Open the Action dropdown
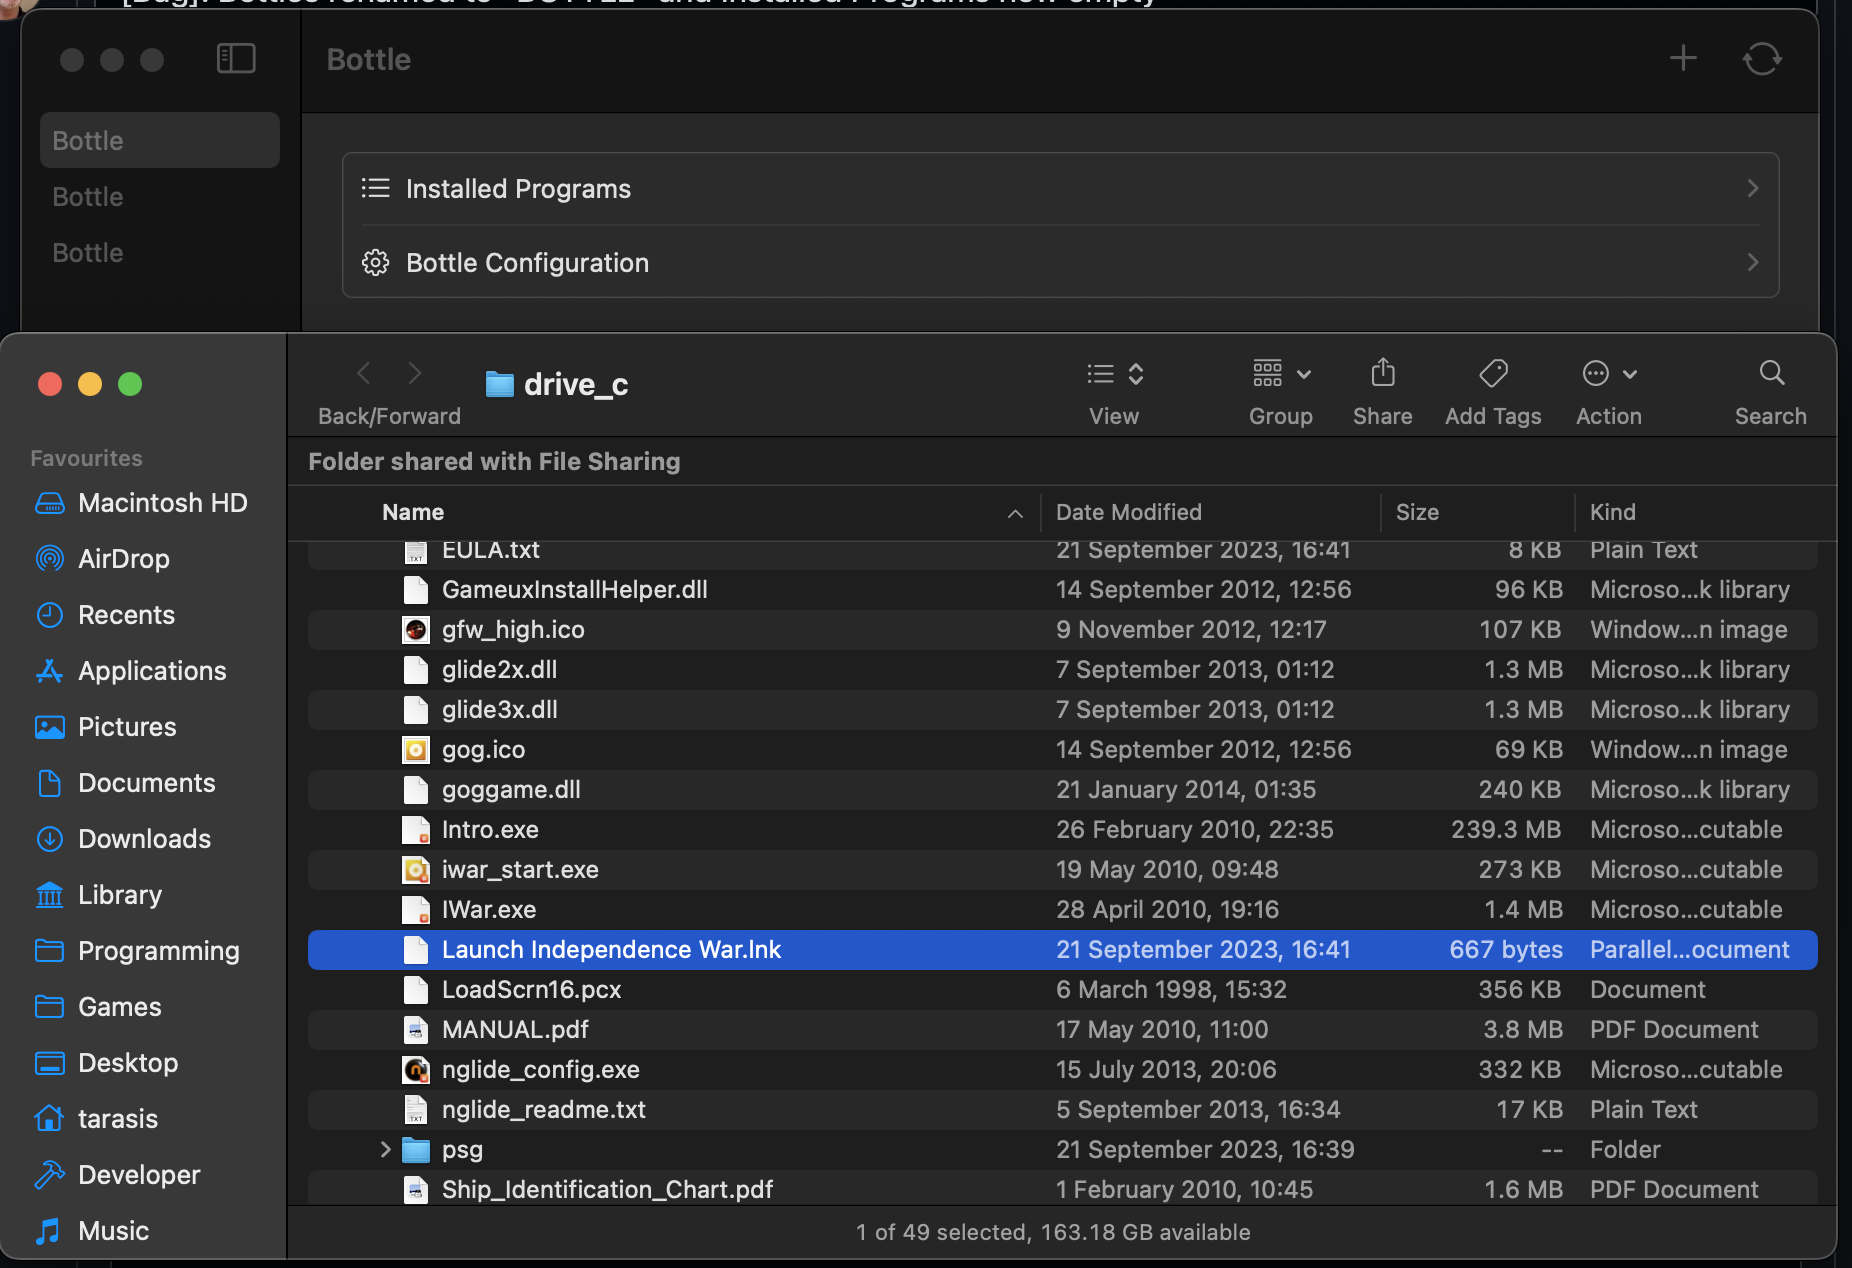The image size is (1852, 1268). 1609,374
